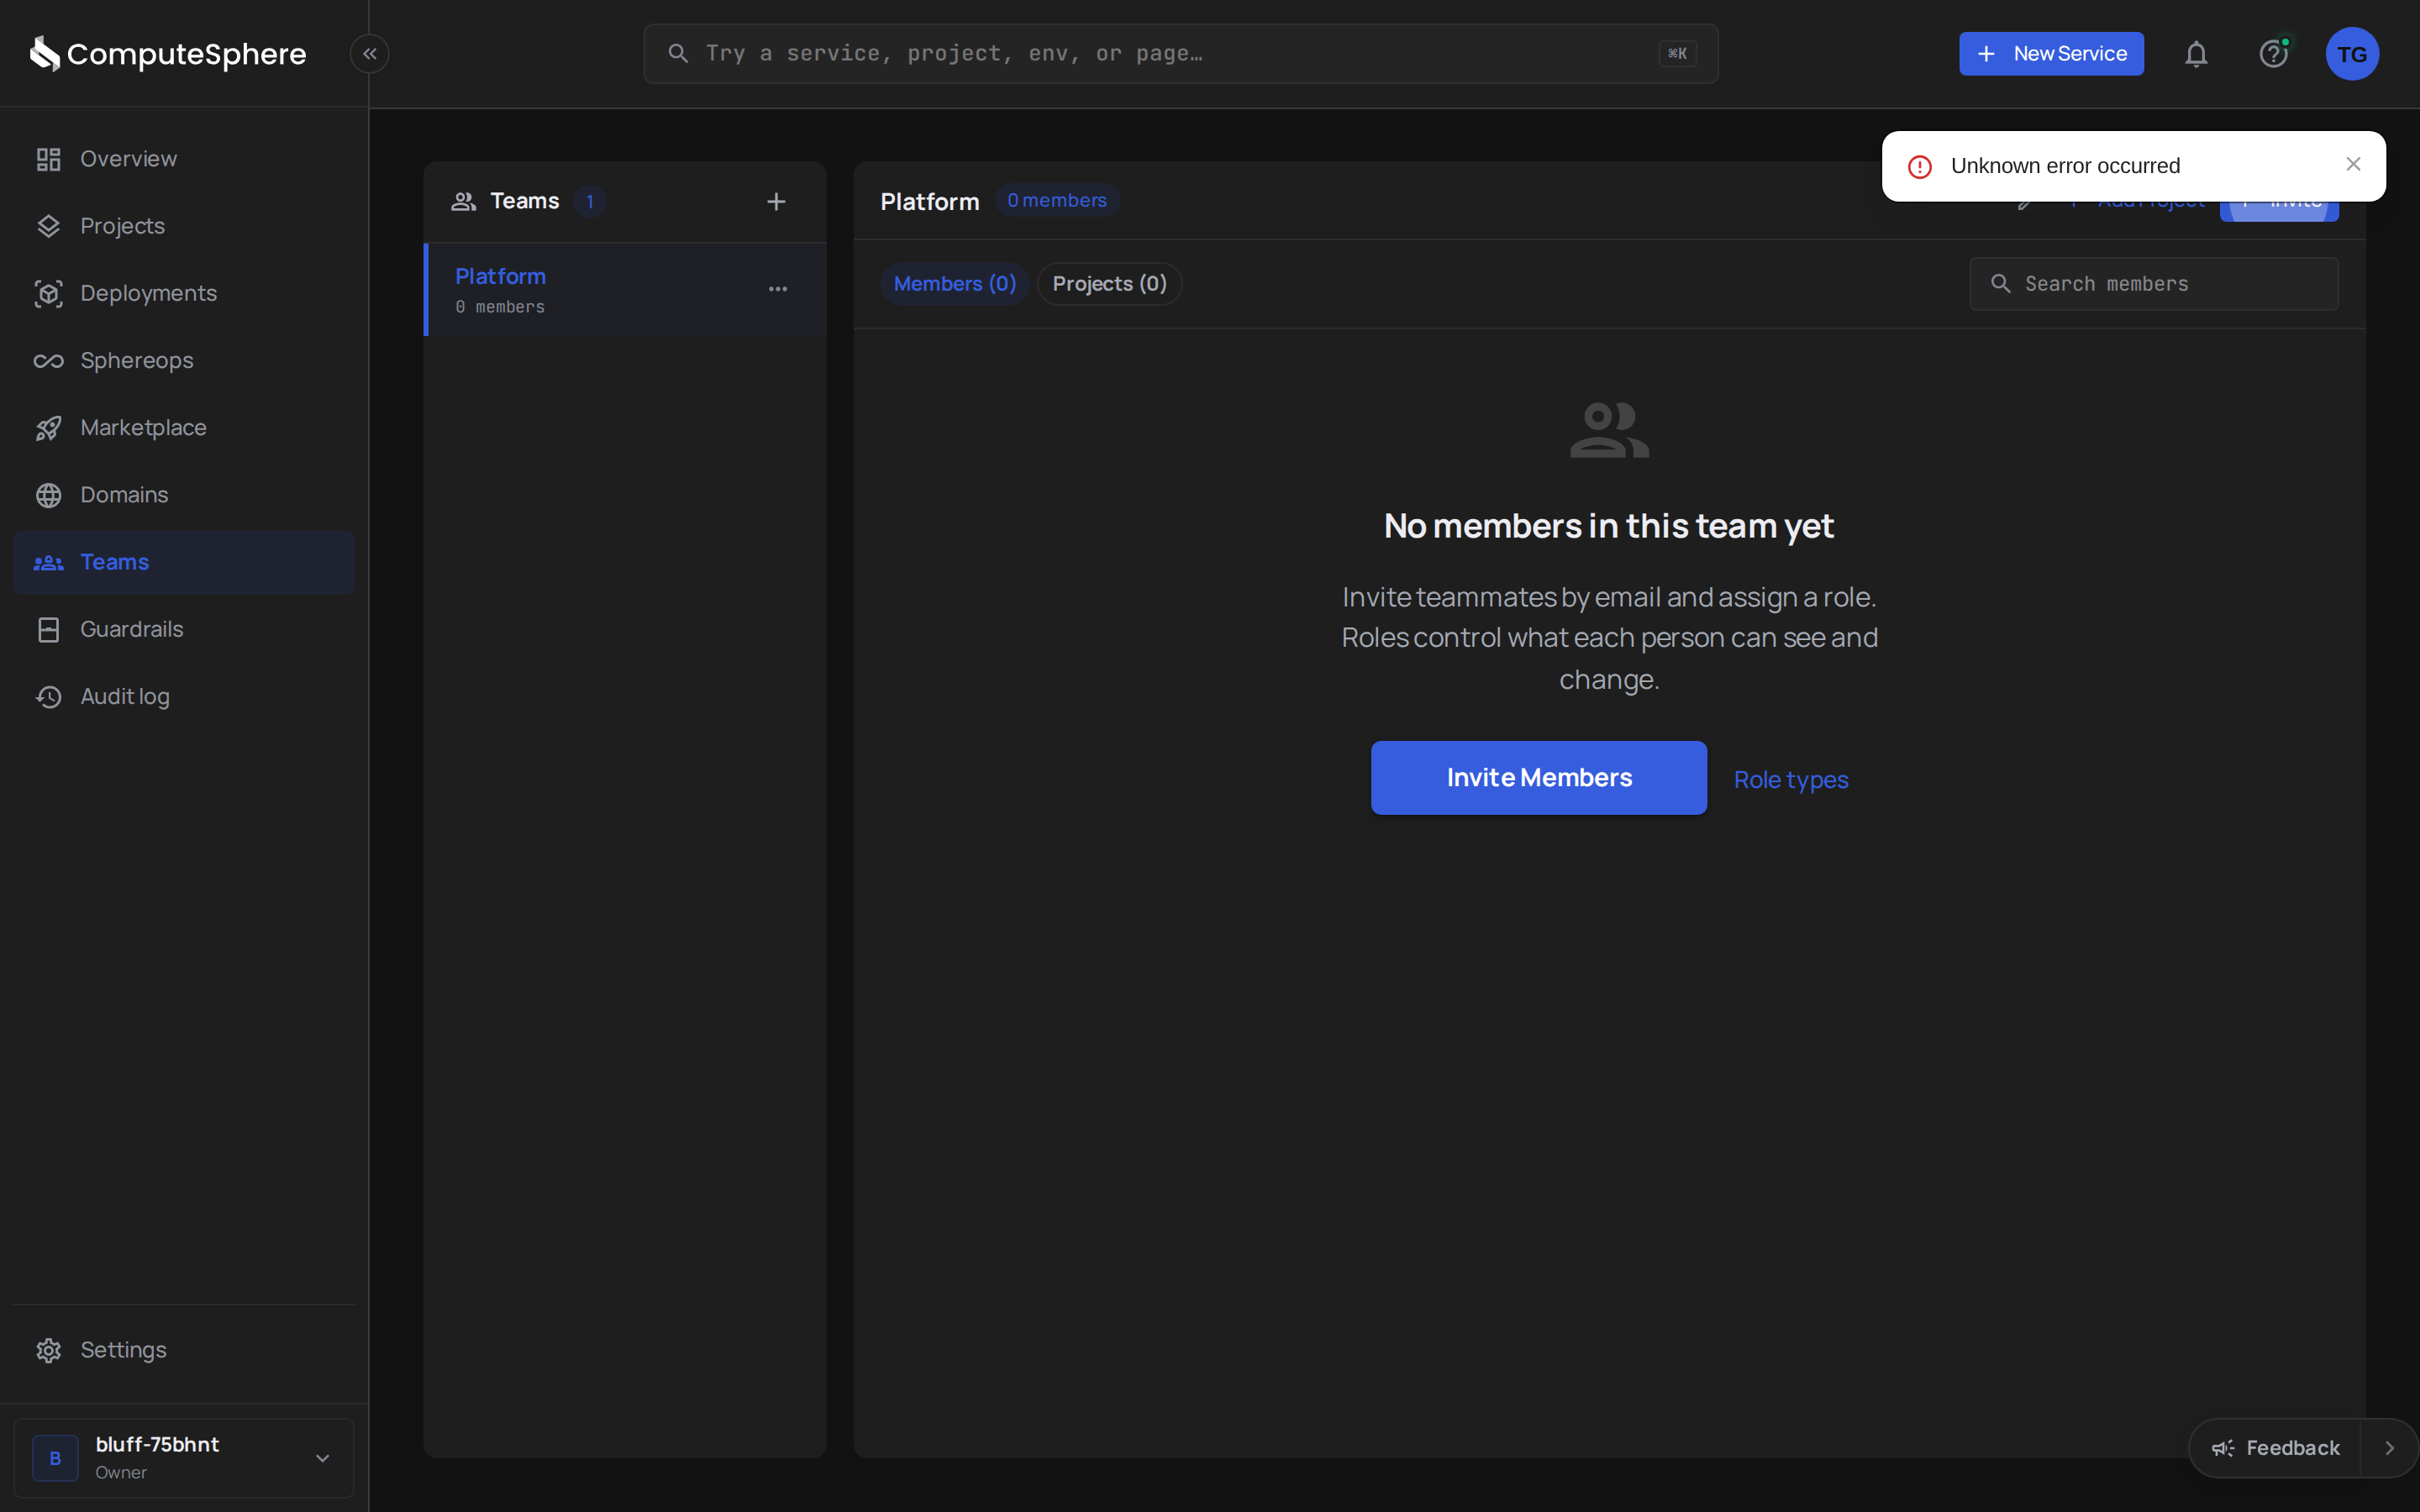Switch to Projects (0) tab
The image size is (2420, 1512).
(x=1109, y=284)
